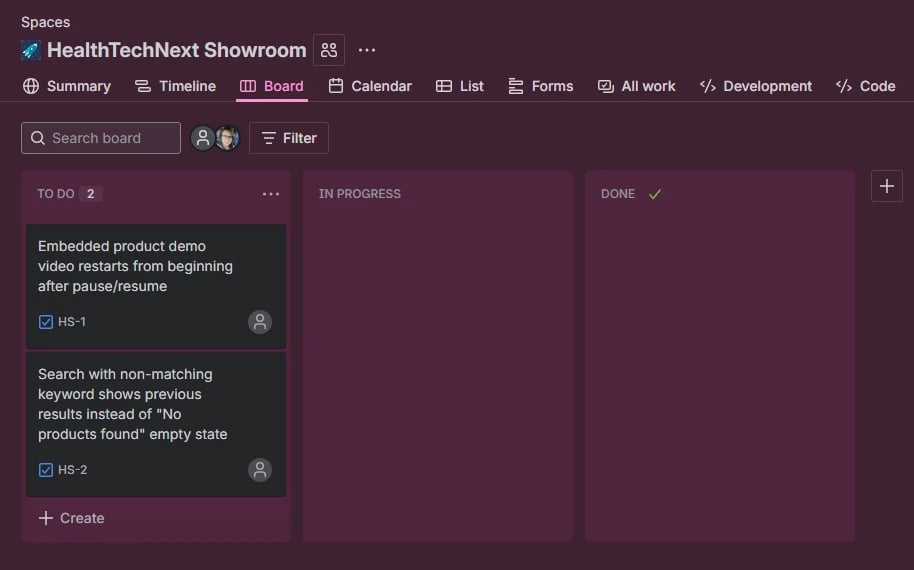The height and width of the screenshot is (570, 914).
Task: Open the team members icon button
Action: click(x=329, y=50)
